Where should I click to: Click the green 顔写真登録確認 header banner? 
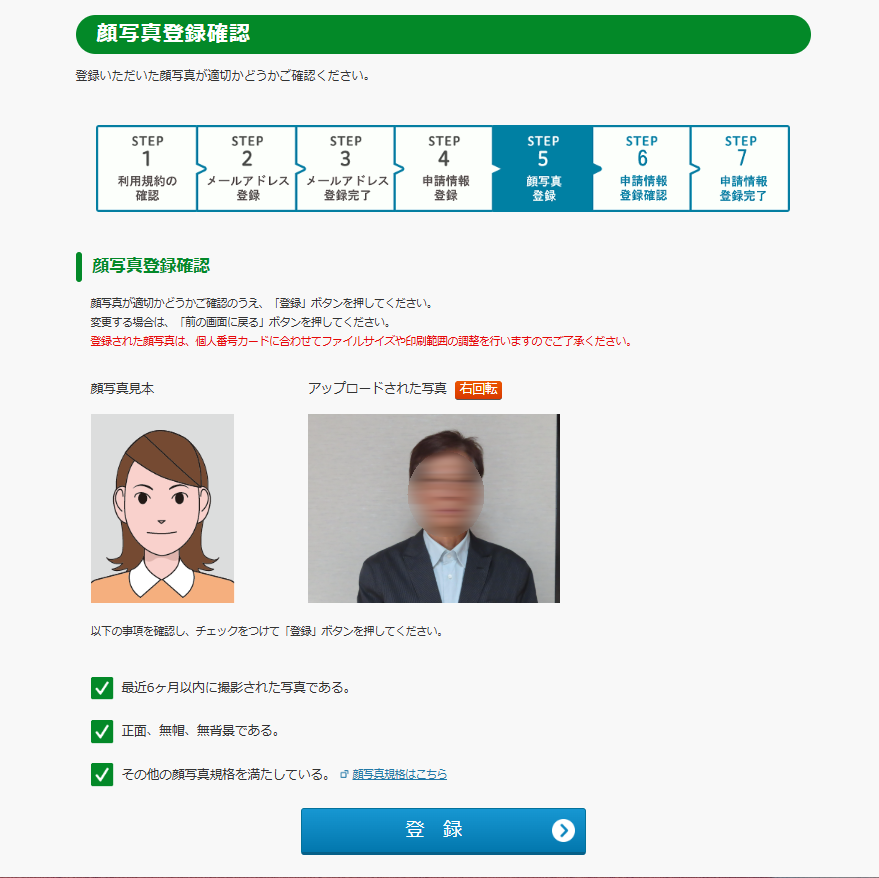(443, 34)
